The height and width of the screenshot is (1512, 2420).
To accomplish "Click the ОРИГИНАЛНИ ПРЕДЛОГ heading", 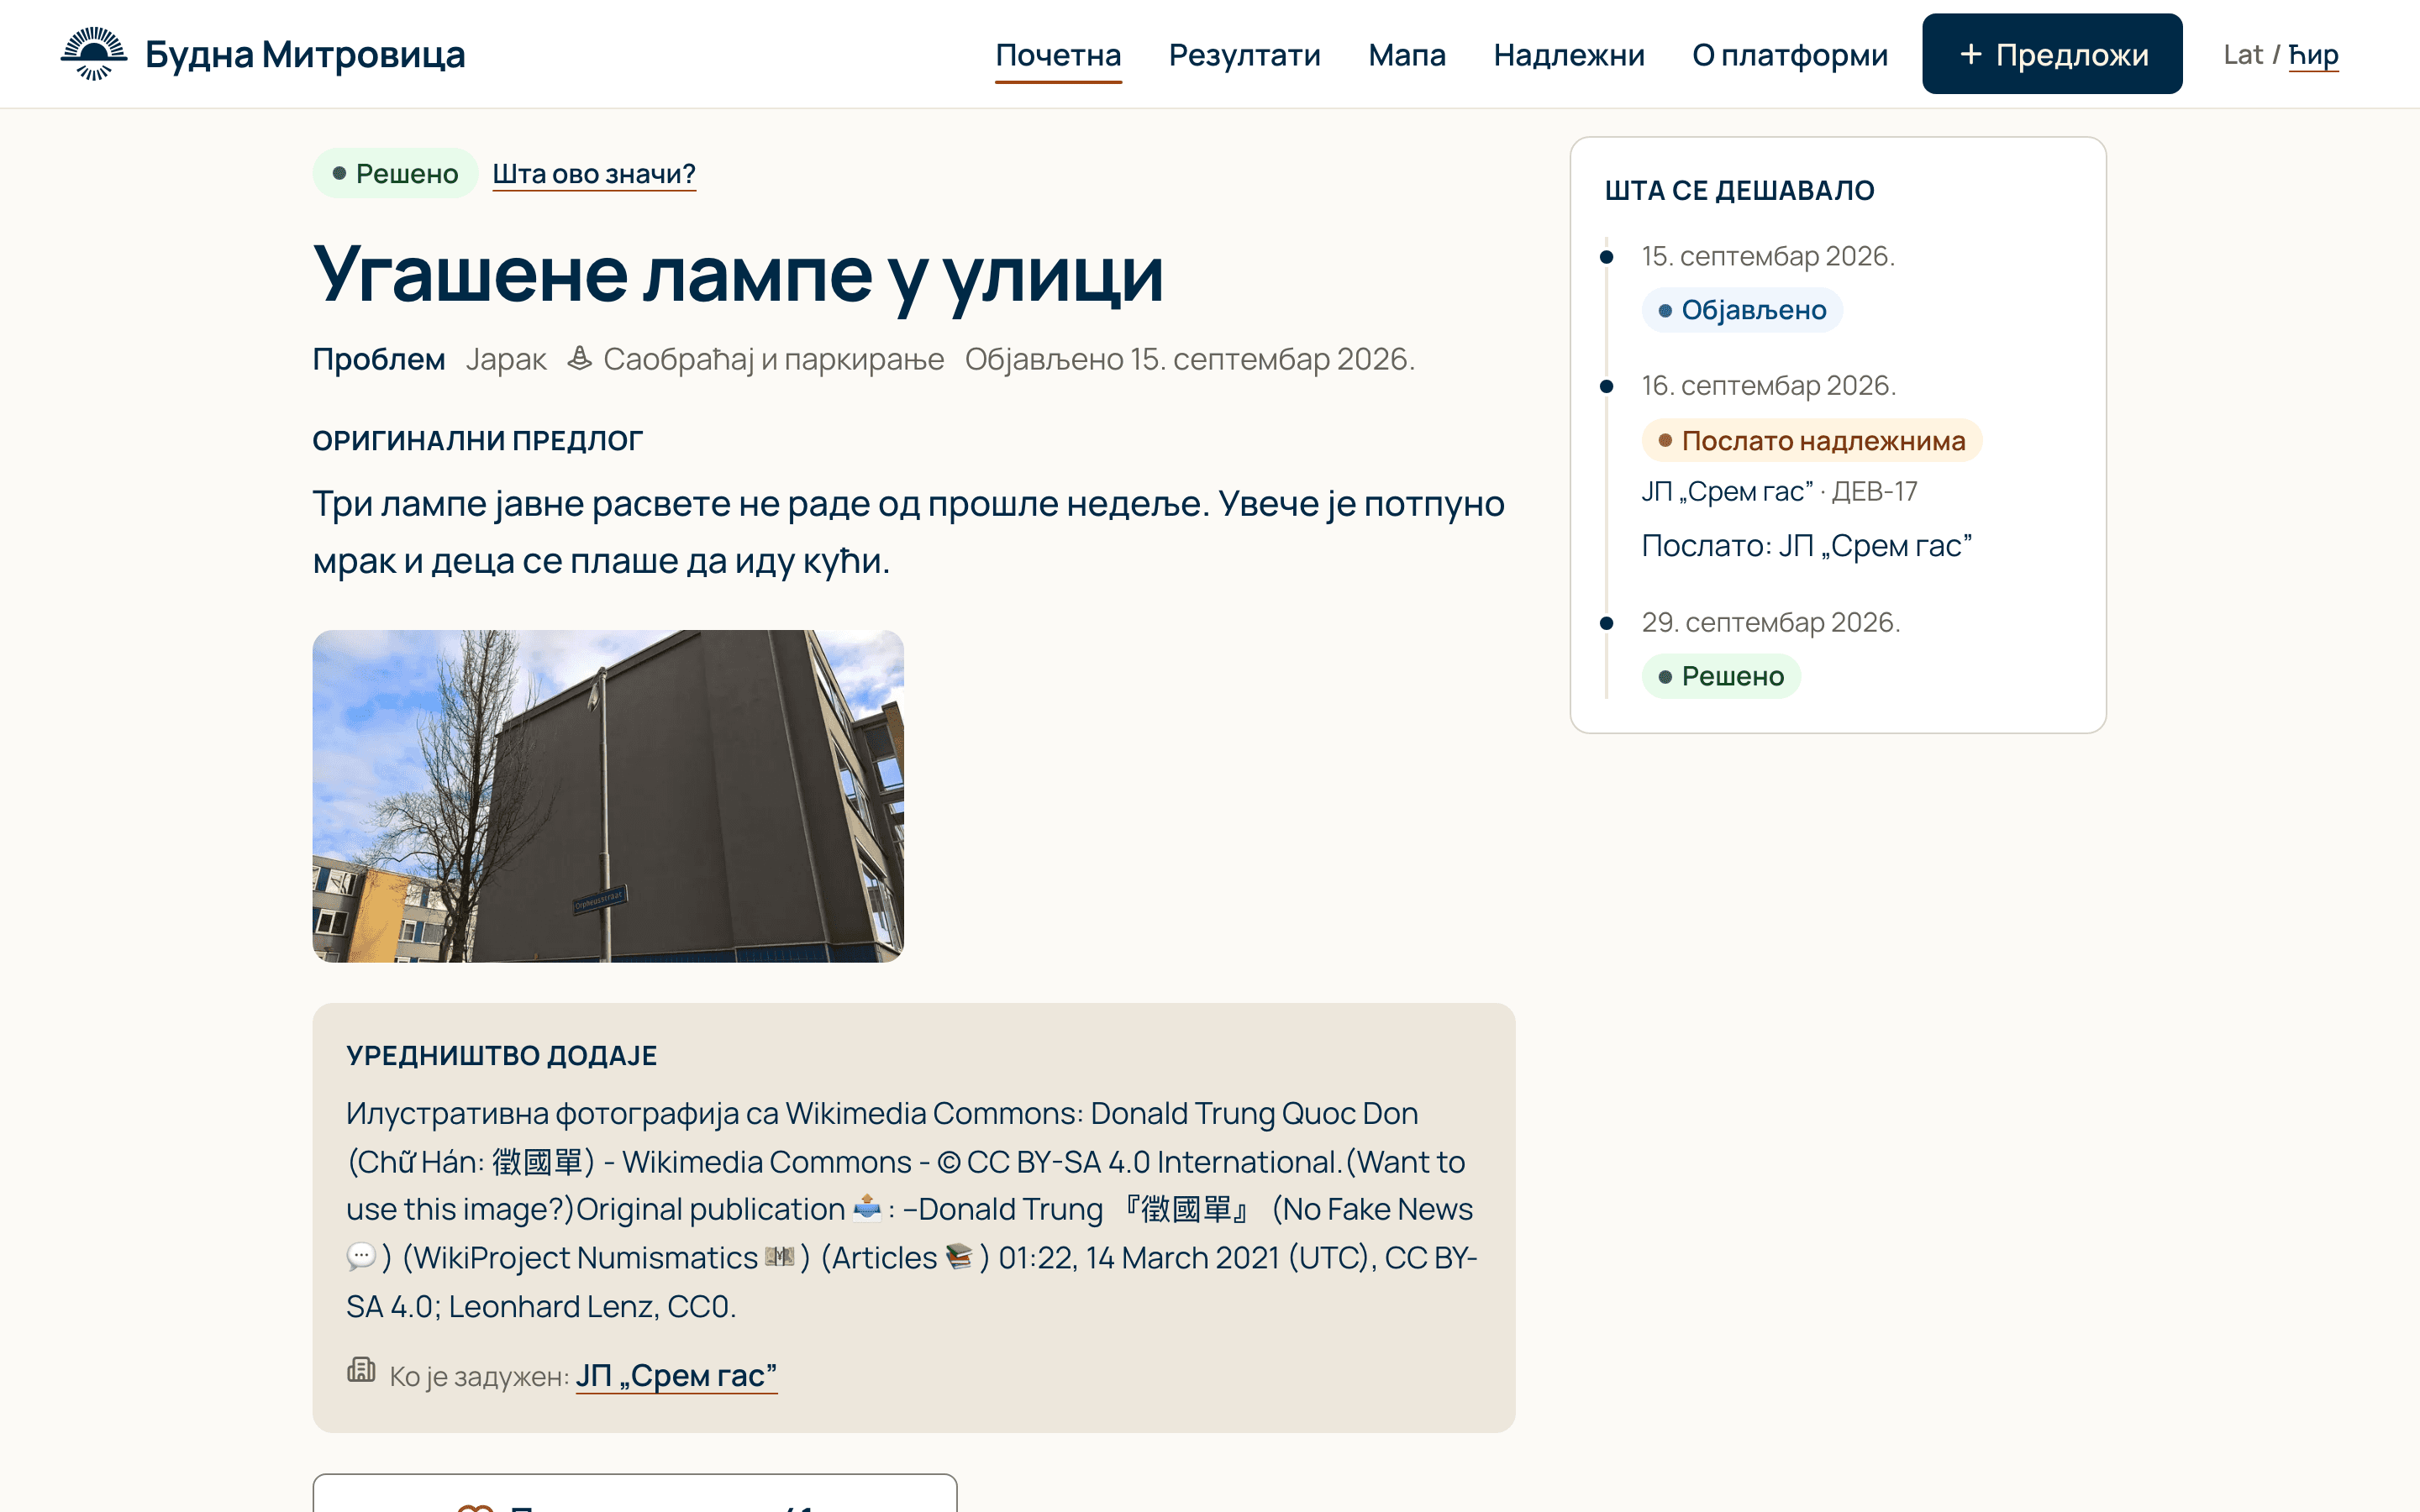I will coord(477,441).
